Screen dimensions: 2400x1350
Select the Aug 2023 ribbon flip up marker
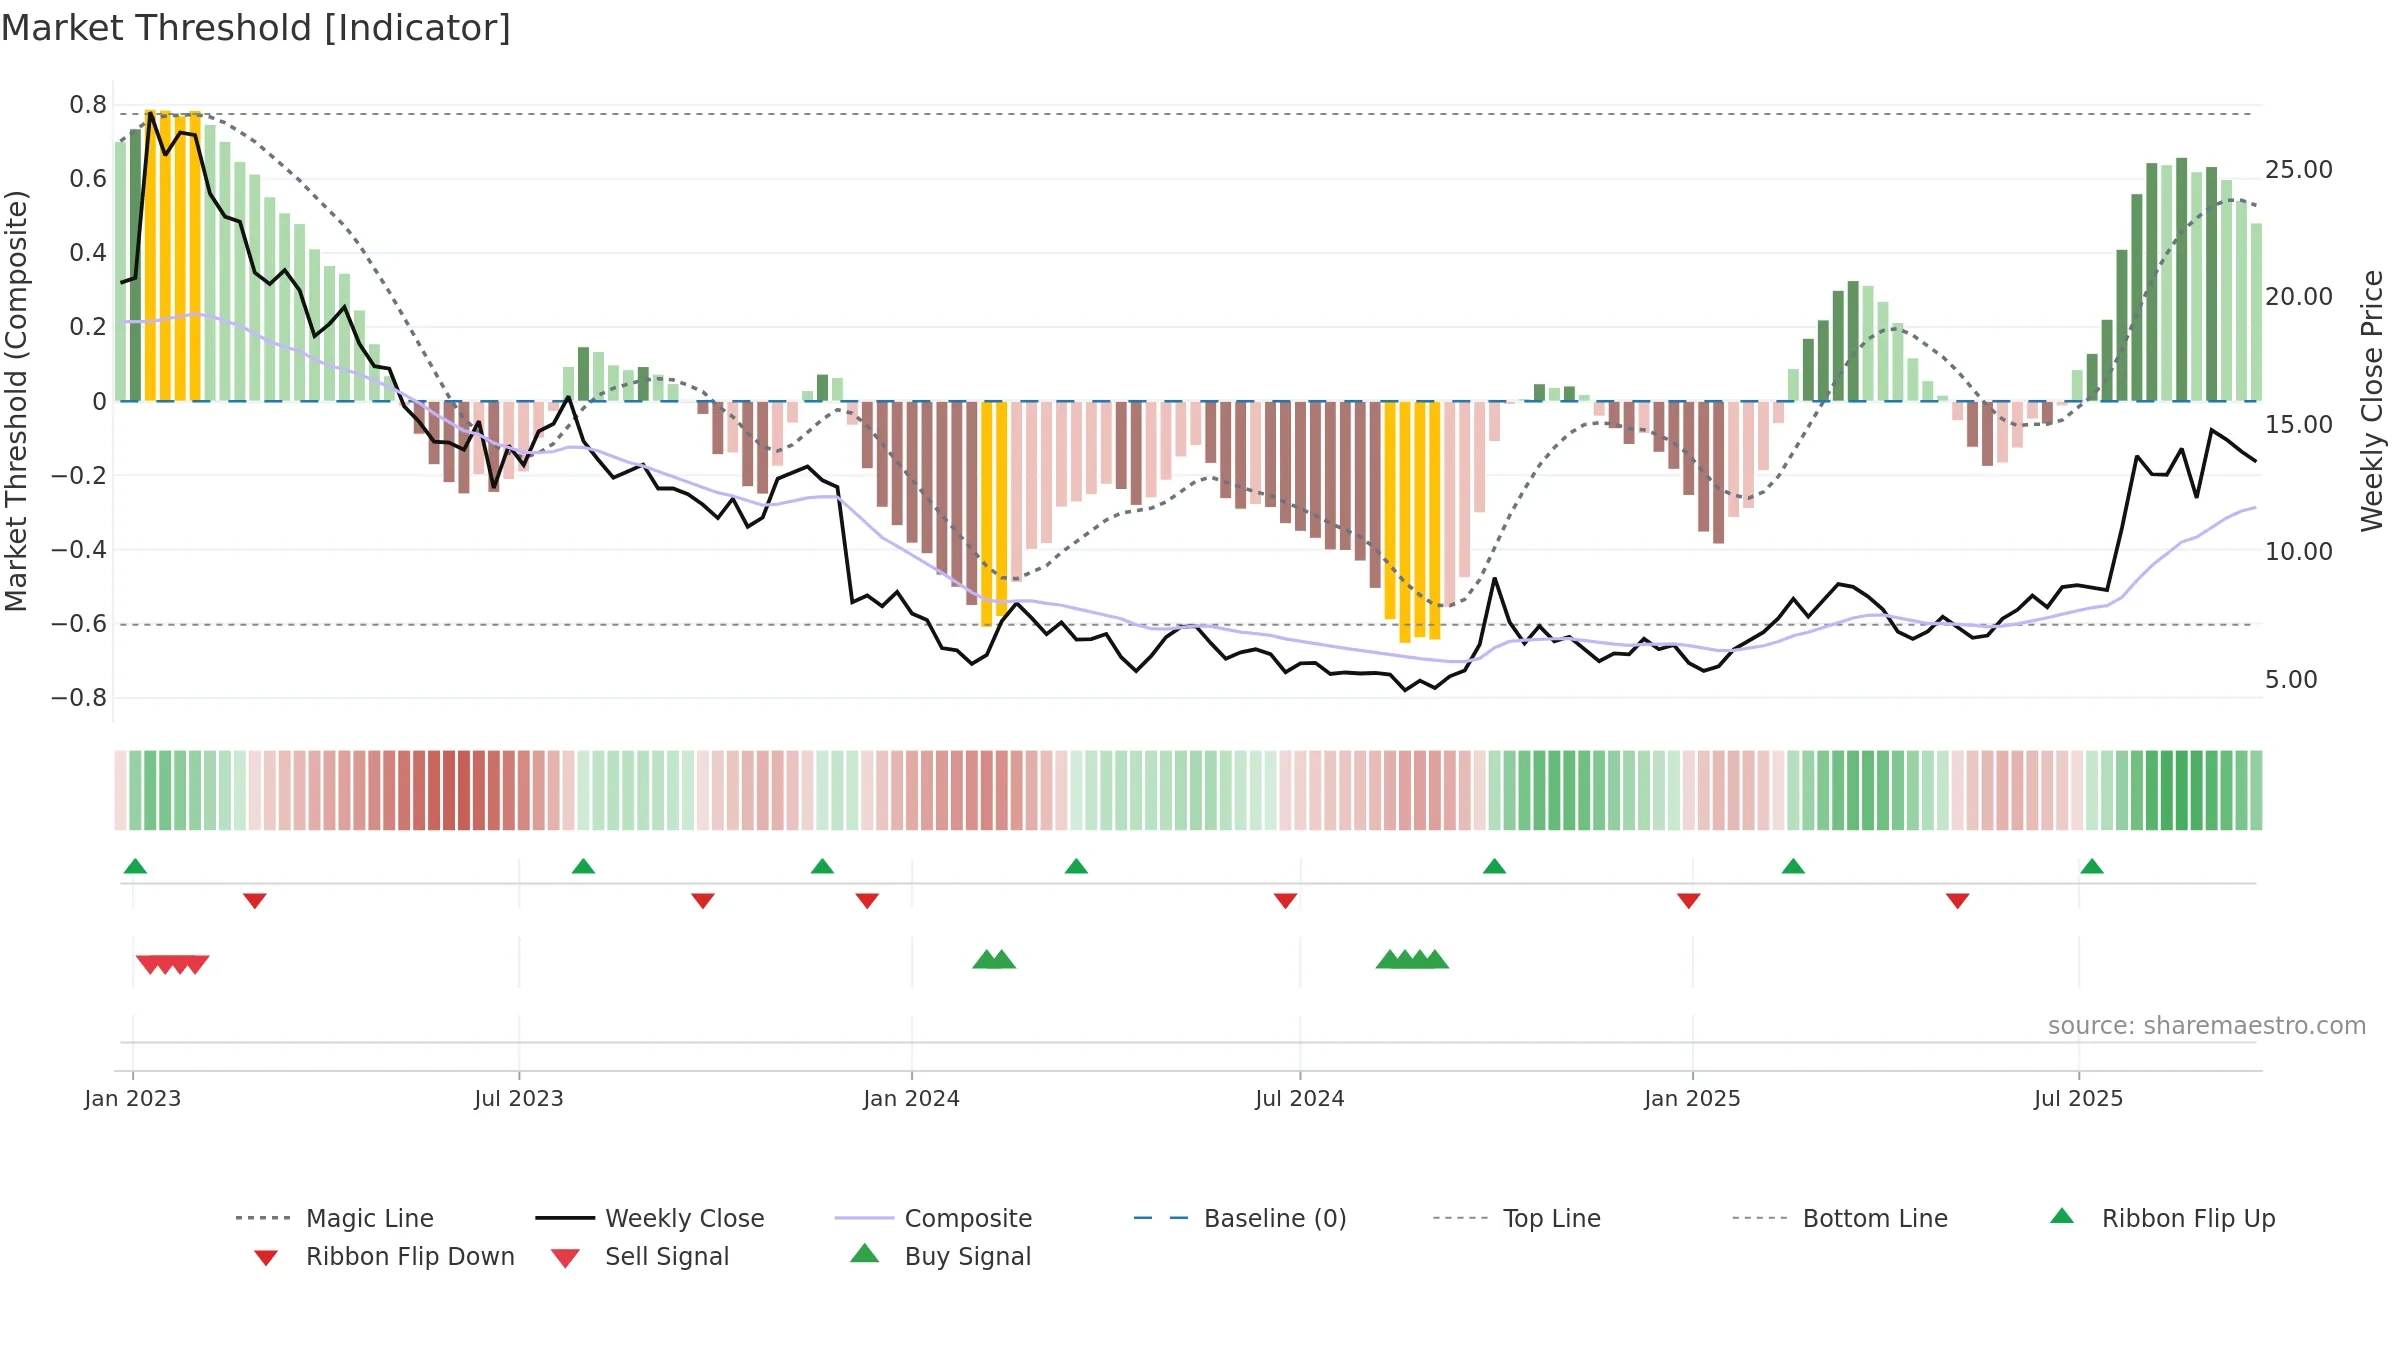tap(583, 866)
